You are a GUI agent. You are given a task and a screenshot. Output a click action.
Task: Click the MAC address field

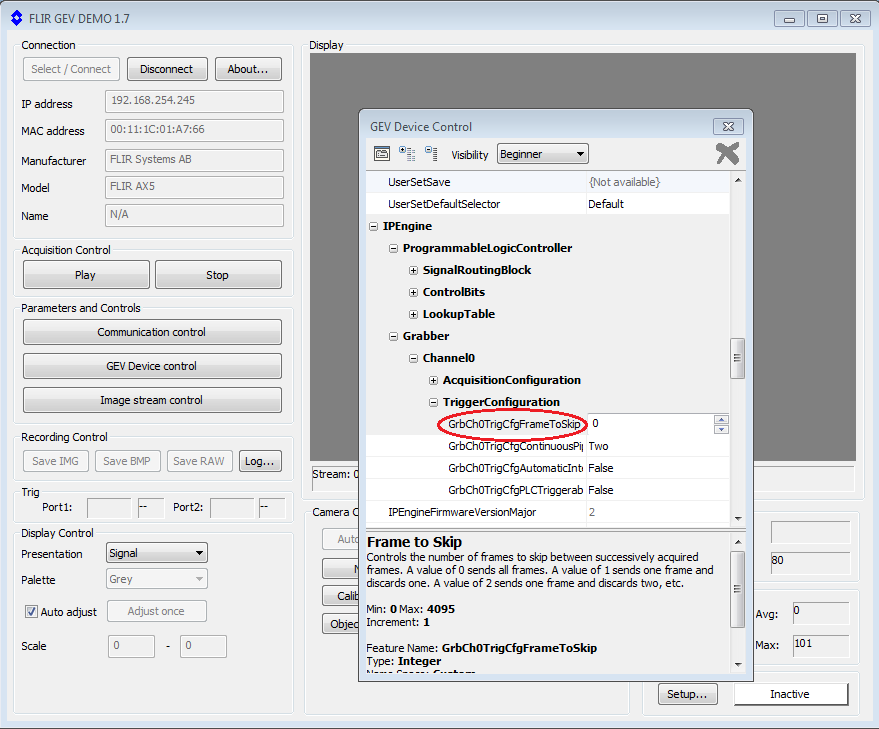(x=194, y=130)
